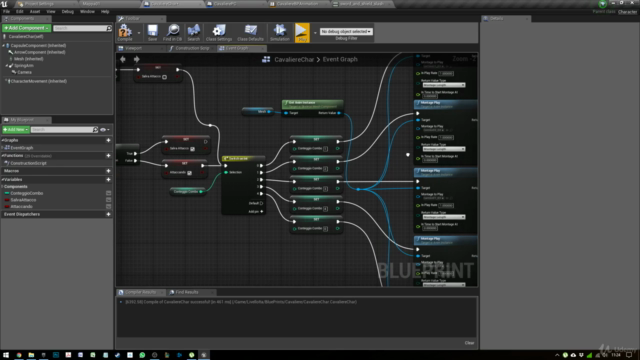Add a new variable with plus
Image resolution: width=640 pixels, height=360 pixels.
tap(109, 180)
